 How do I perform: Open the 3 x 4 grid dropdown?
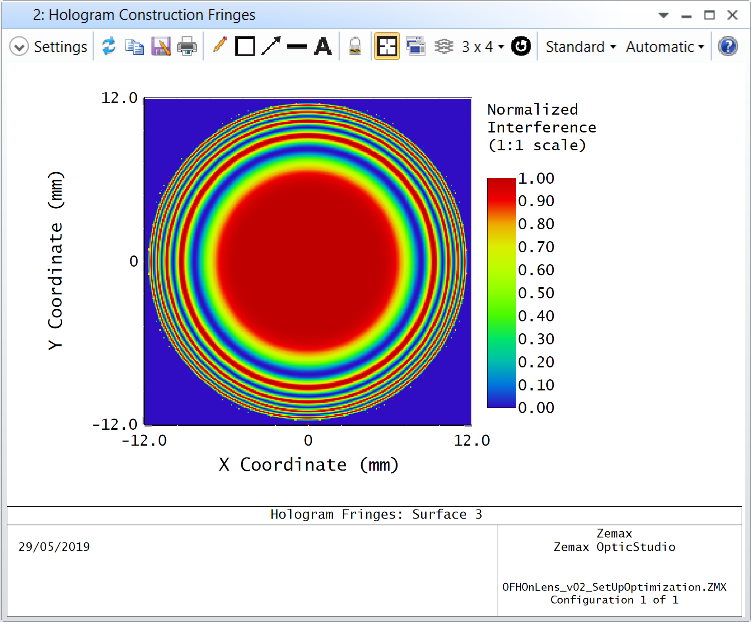pos(483,46)
